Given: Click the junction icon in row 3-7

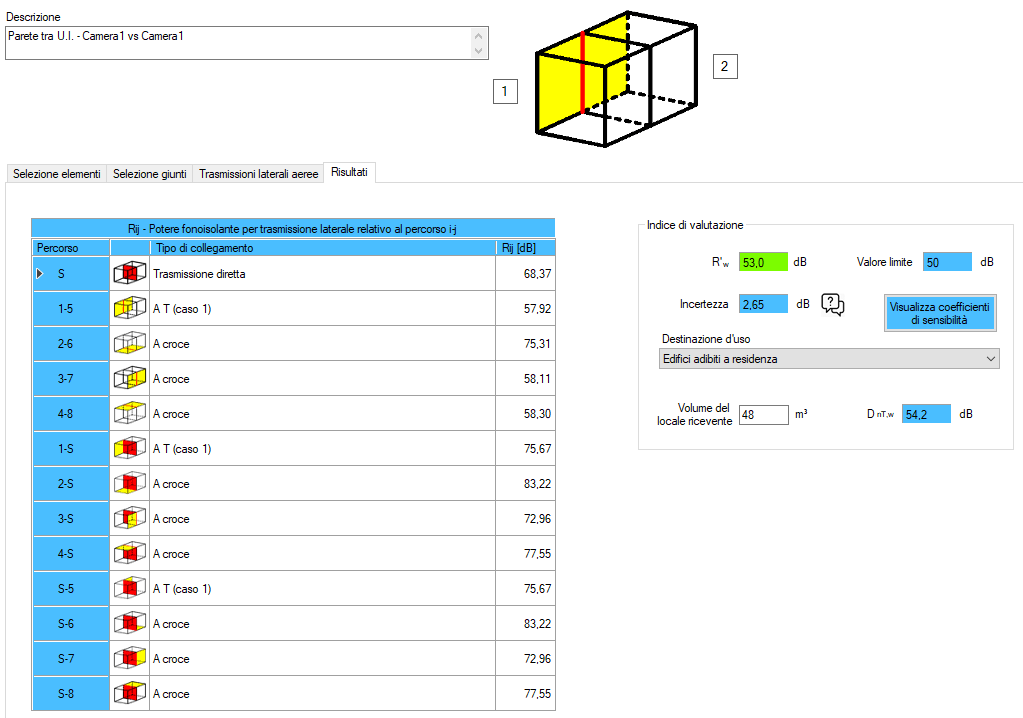Looking at the screenshot, I should pos(129,379).
